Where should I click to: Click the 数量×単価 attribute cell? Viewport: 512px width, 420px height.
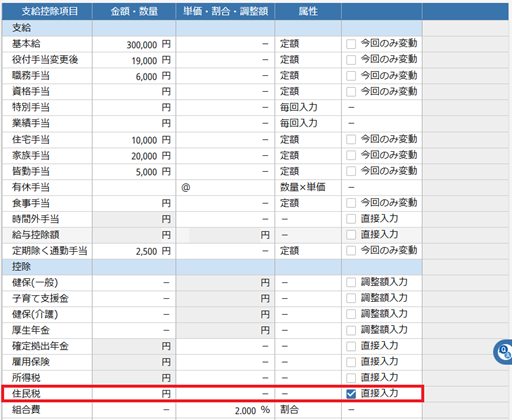tap(302, 187)
